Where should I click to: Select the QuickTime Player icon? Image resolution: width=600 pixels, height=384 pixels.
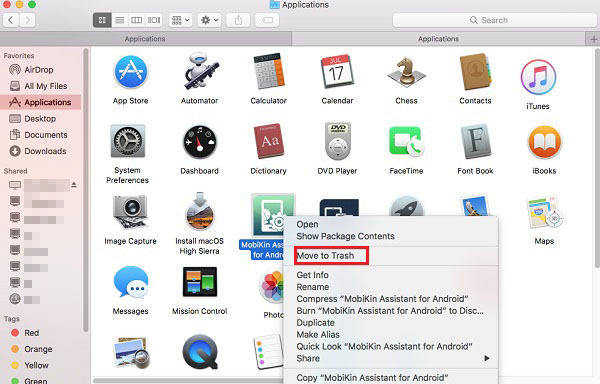pyautogui.click(x=200, y=352)
